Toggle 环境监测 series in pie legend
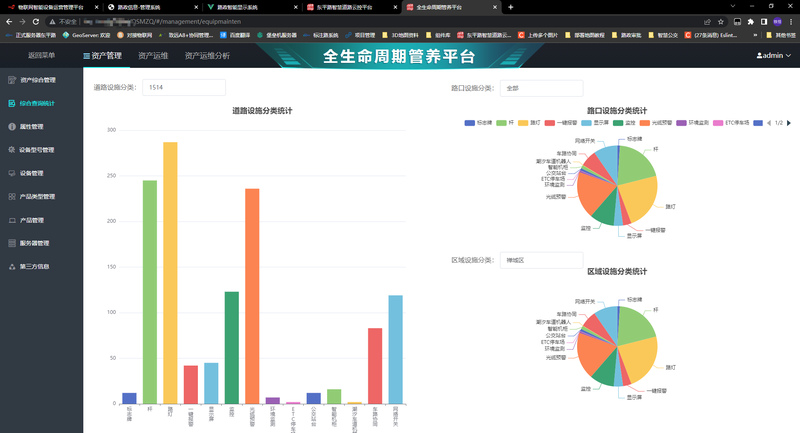 click(x=692, y=123)
